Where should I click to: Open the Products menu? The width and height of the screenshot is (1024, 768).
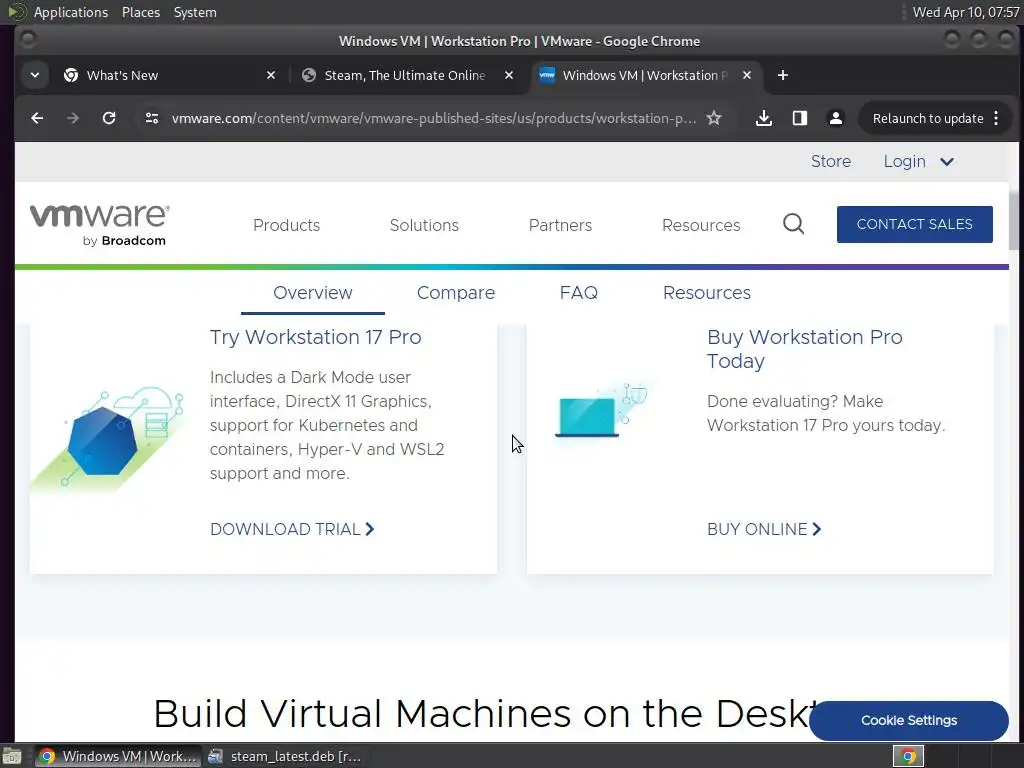(286, 225)
